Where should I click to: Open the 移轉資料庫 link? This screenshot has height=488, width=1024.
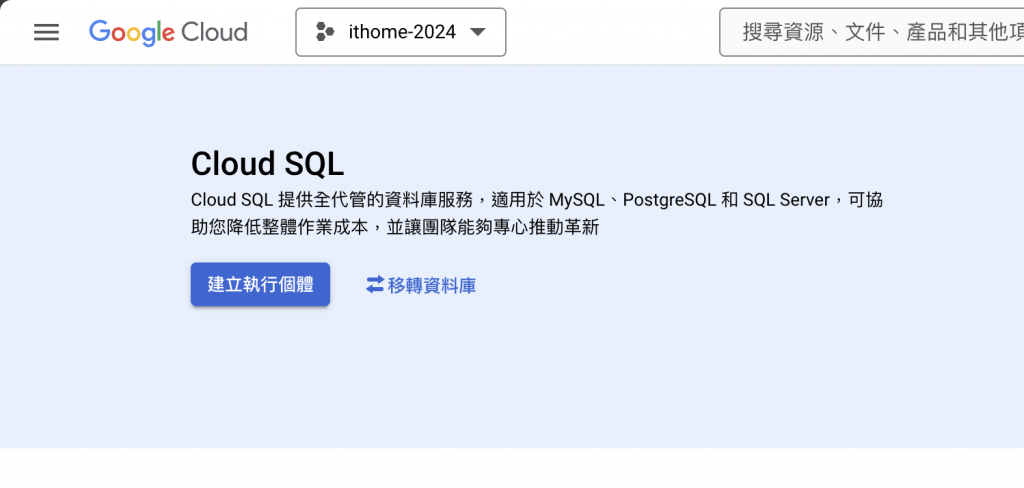[x=421, y=285]
